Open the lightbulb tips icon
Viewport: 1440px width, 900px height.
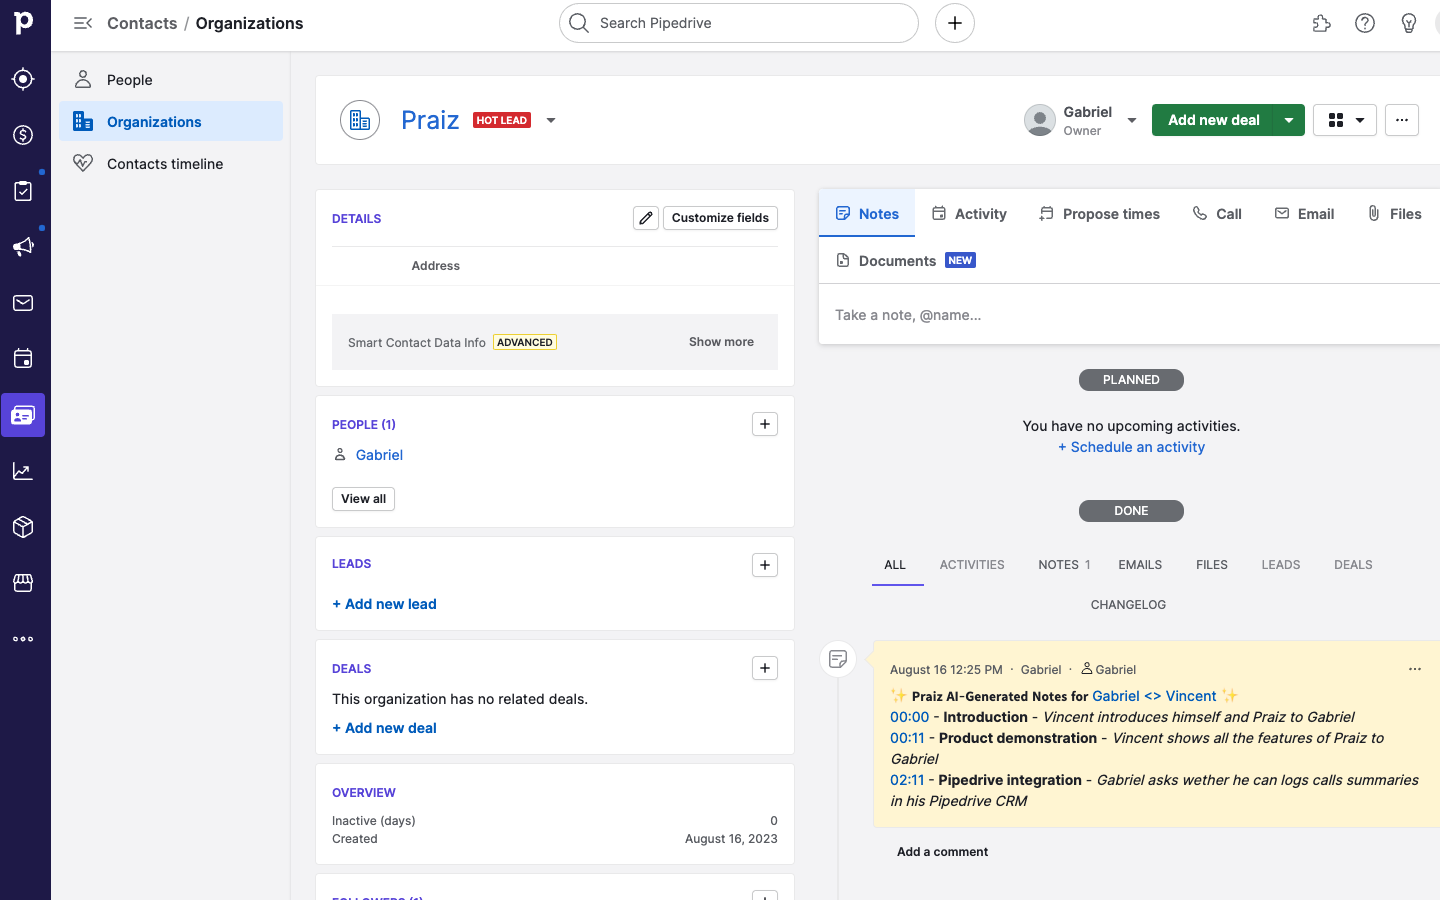[x=1409, y=23]
